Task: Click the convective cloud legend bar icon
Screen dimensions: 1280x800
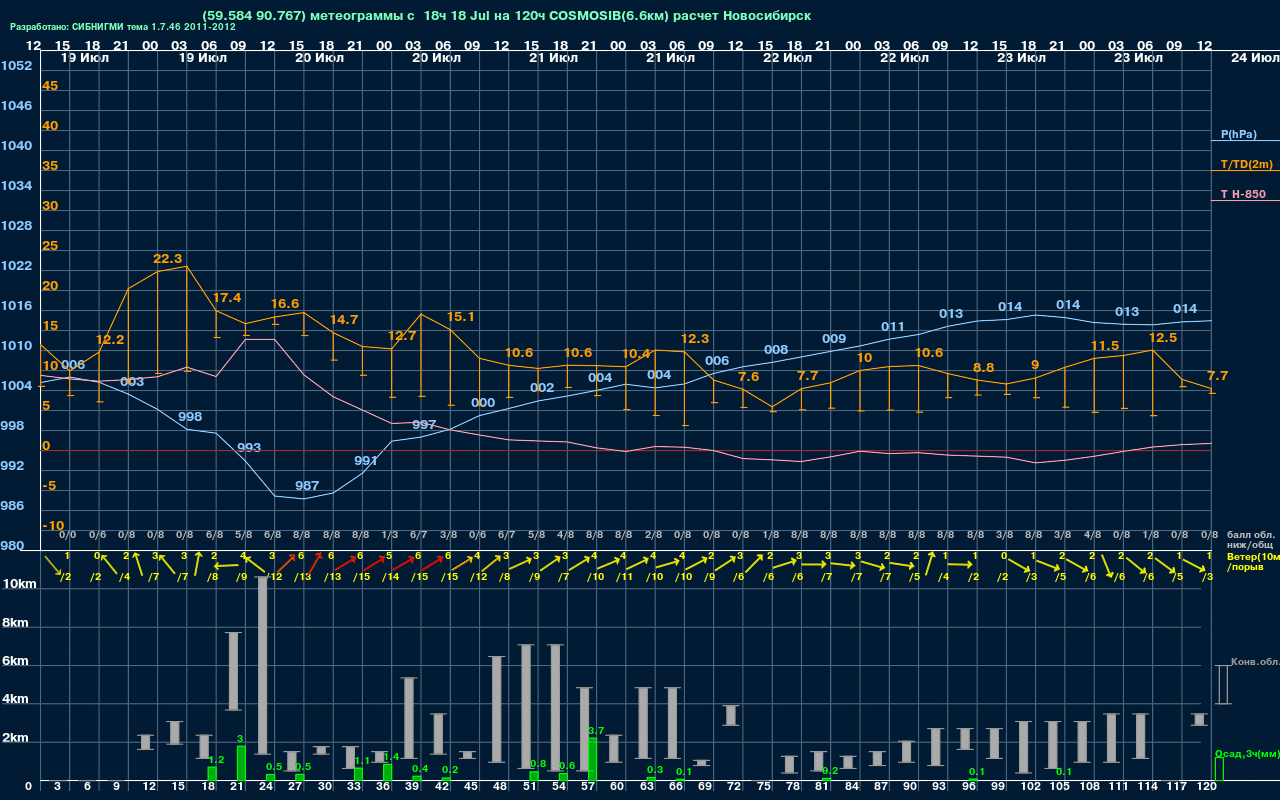Action: point(1222,684)
